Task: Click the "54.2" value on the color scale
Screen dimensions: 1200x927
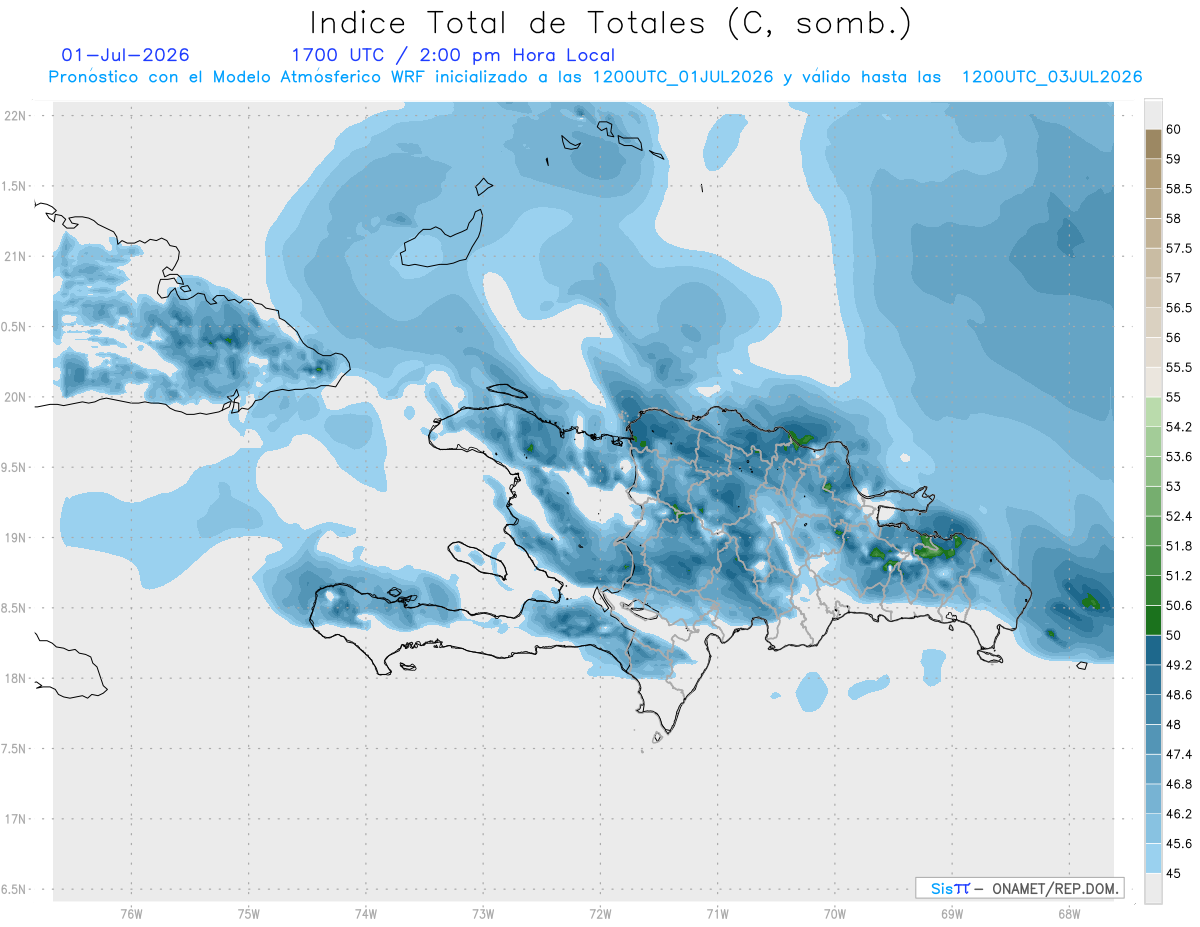Action: tap(1178, 427)
